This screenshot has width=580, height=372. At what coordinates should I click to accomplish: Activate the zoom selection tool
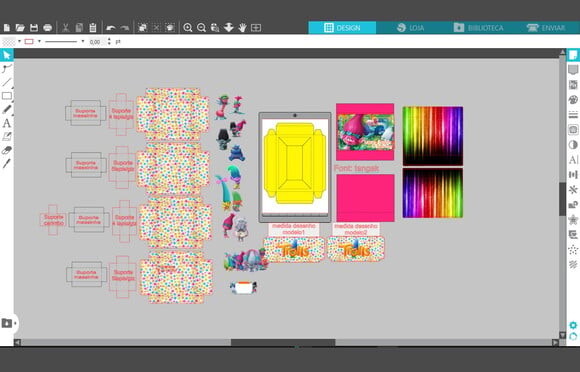pos(215,28)
